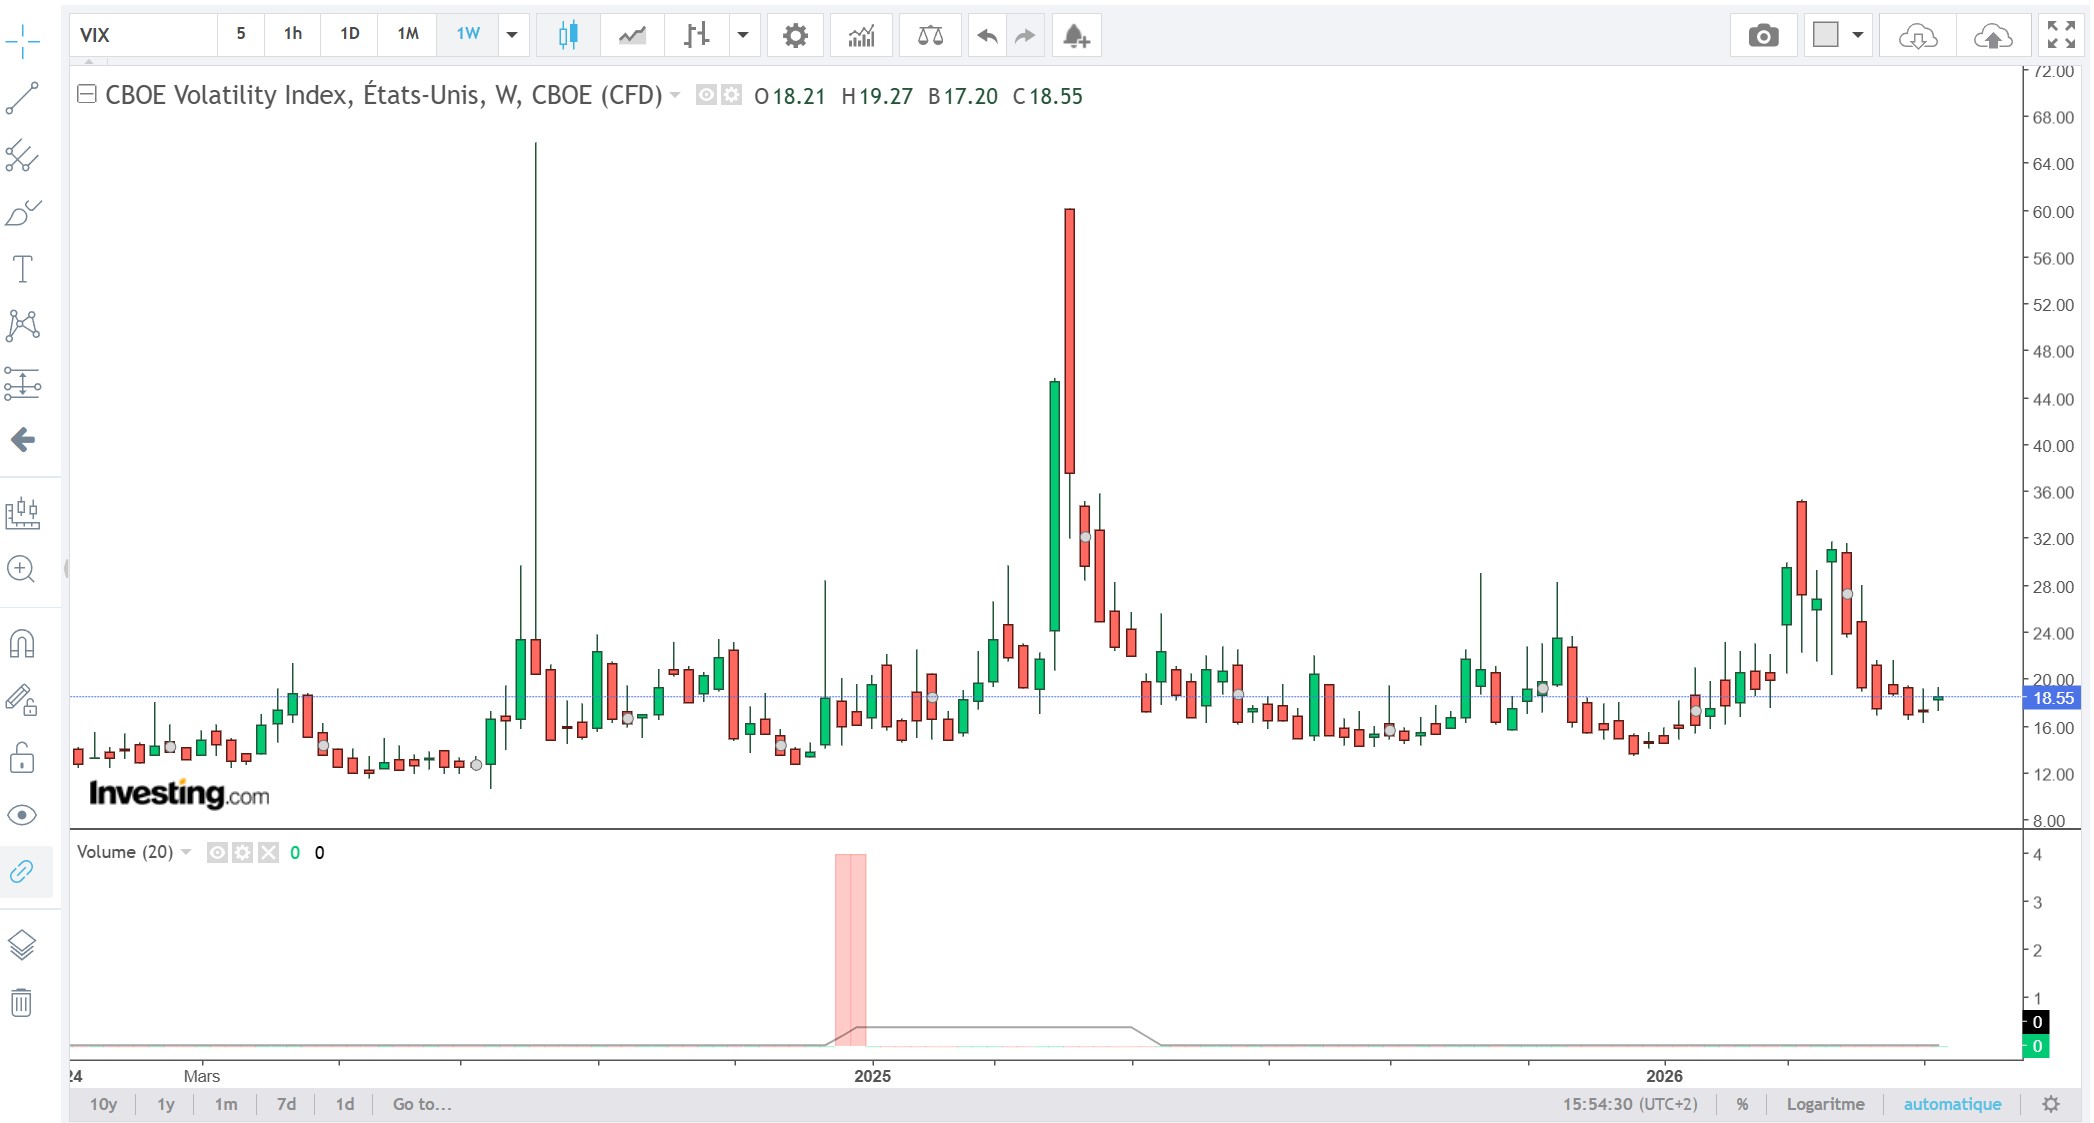Open the compare symbols scales icon
Image resolution: width=2094 pixels, height=1123 pixels.
[x=930, y=36]
